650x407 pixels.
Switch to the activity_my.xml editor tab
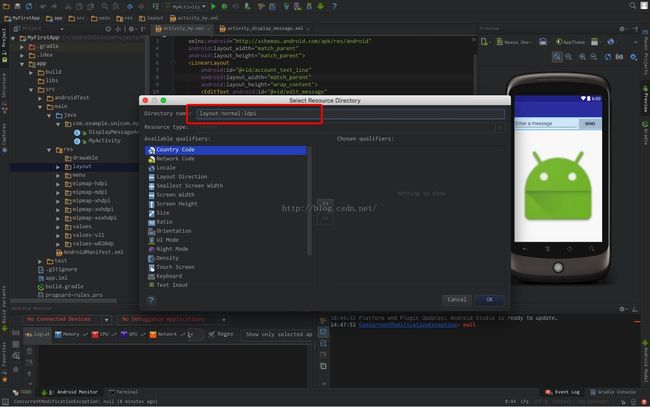[181, 29]
